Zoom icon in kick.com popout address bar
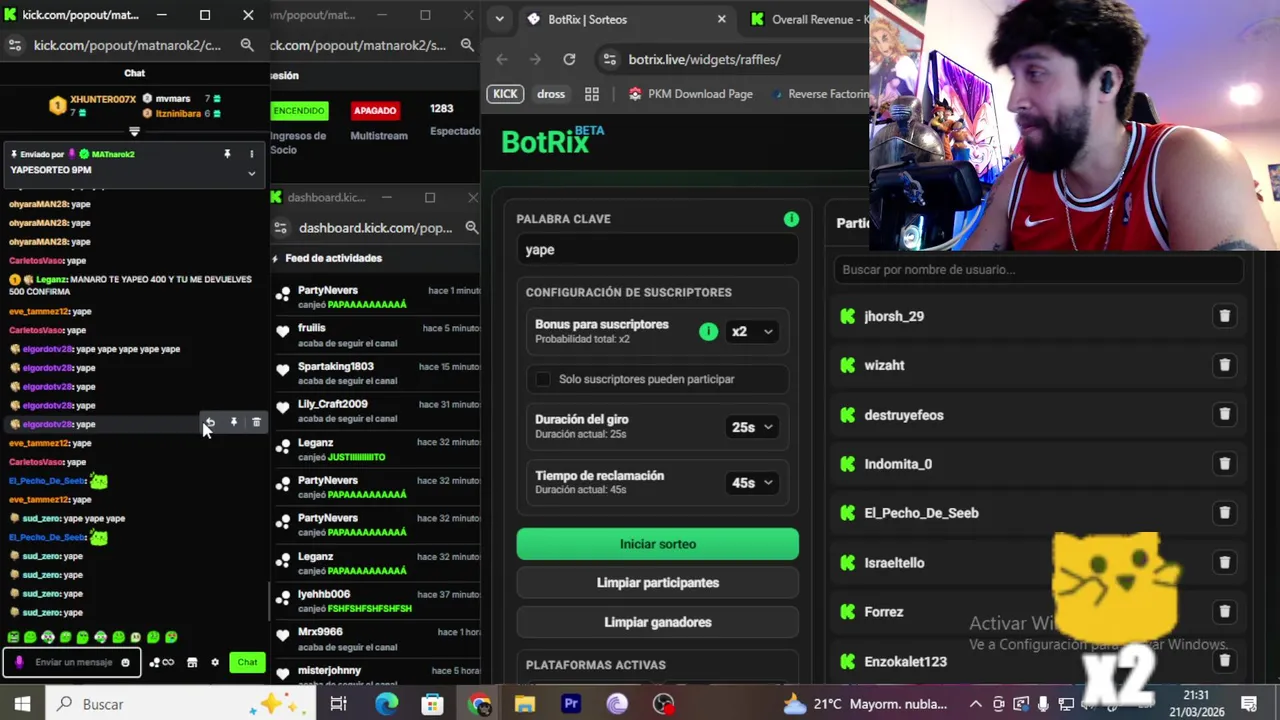This screenshot has height=720, width=1280. 247,45
